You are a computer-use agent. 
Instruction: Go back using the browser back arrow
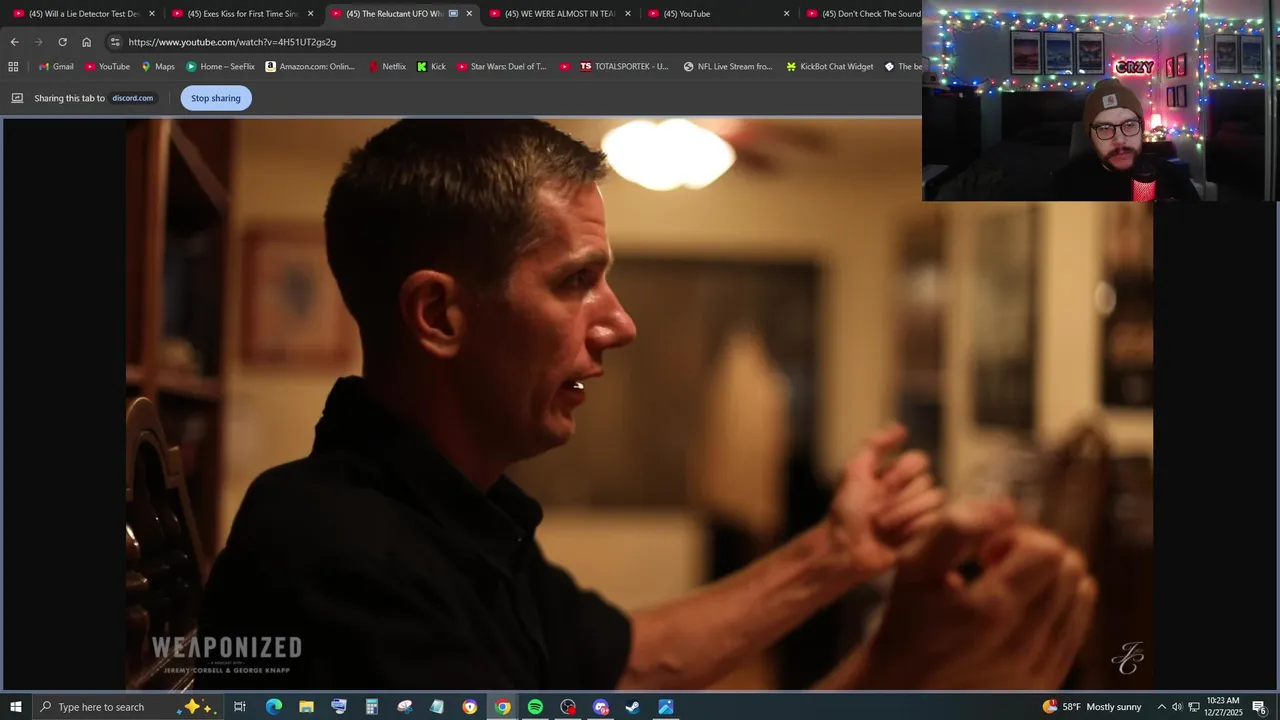pyautogui.click(x=14, y=42)
